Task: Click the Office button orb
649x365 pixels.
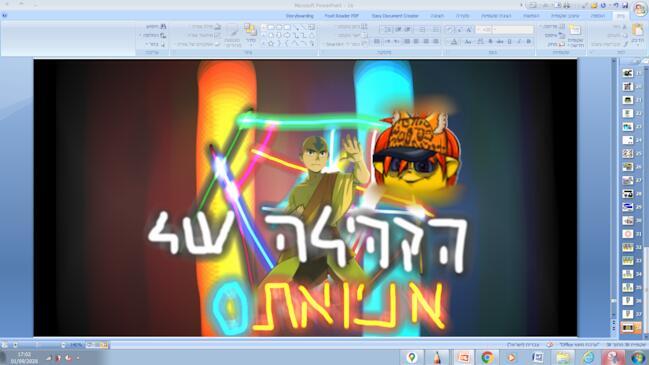Action: pyautogui.click(x=640, y=9)
